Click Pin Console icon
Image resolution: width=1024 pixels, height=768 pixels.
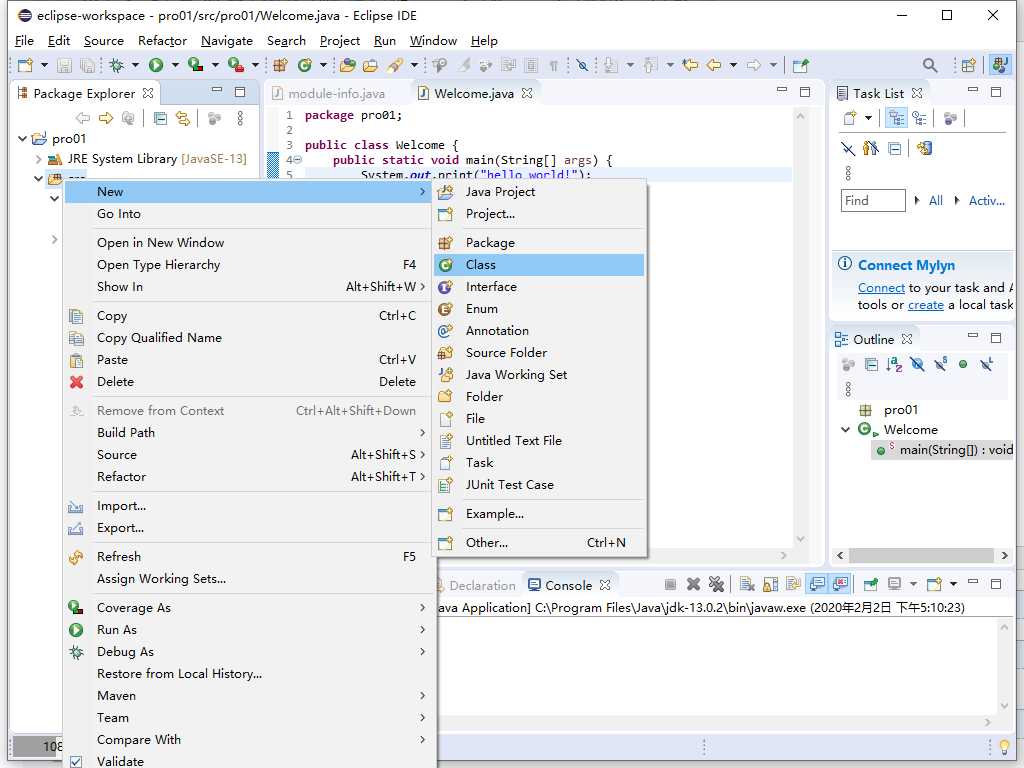[871, 584]
